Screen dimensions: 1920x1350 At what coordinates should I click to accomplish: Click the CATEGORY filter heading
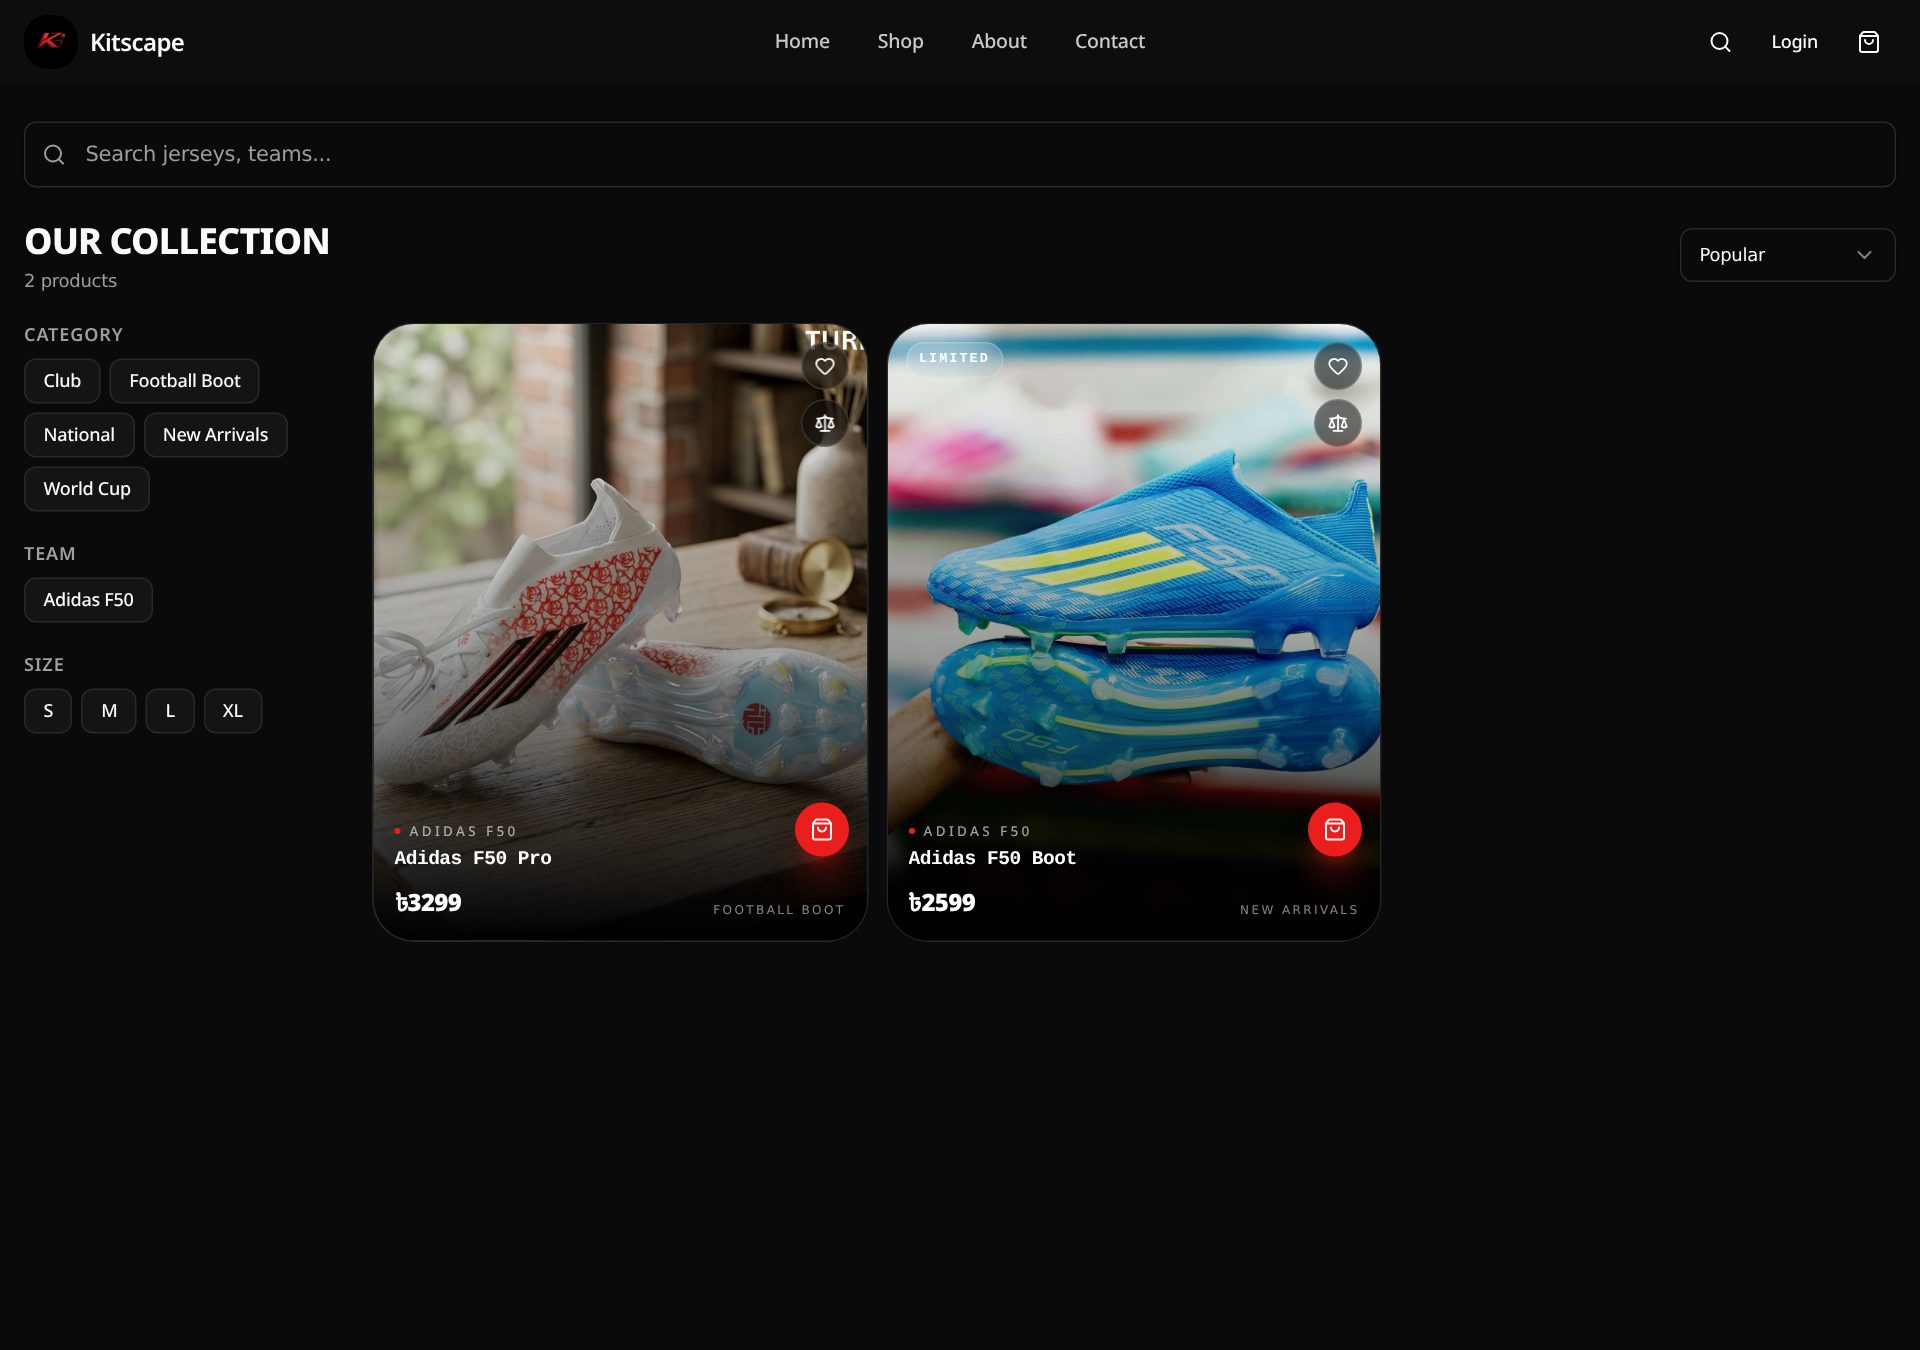[73, 335]
